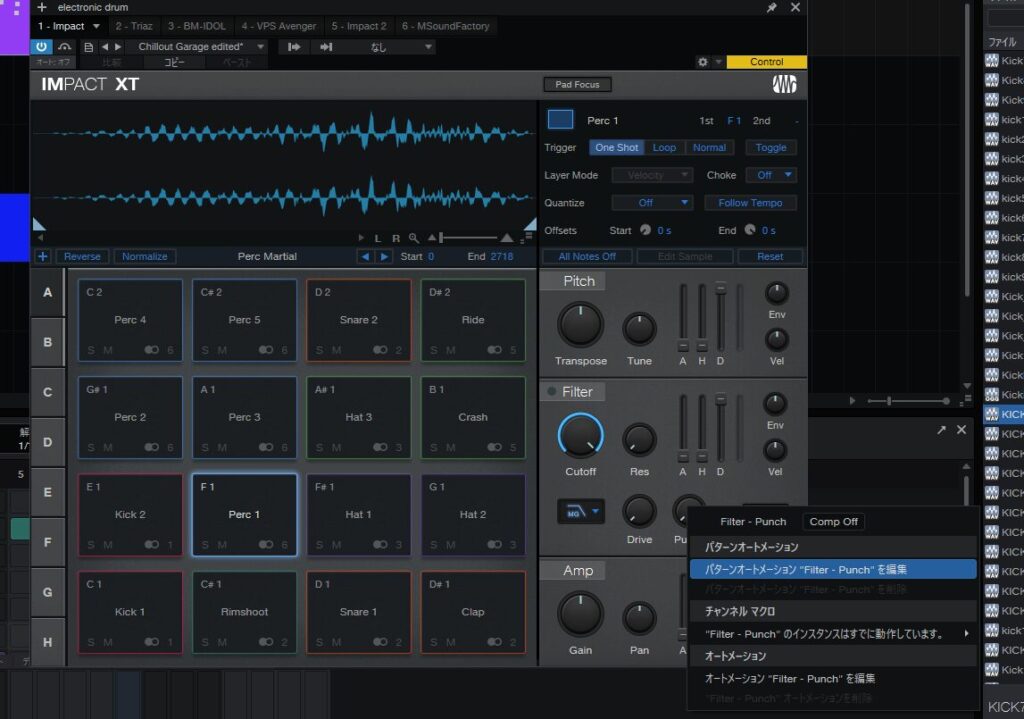Select the Snare 2 pad
This screenshot has width=1024, height=719.
tap(359, 320)
